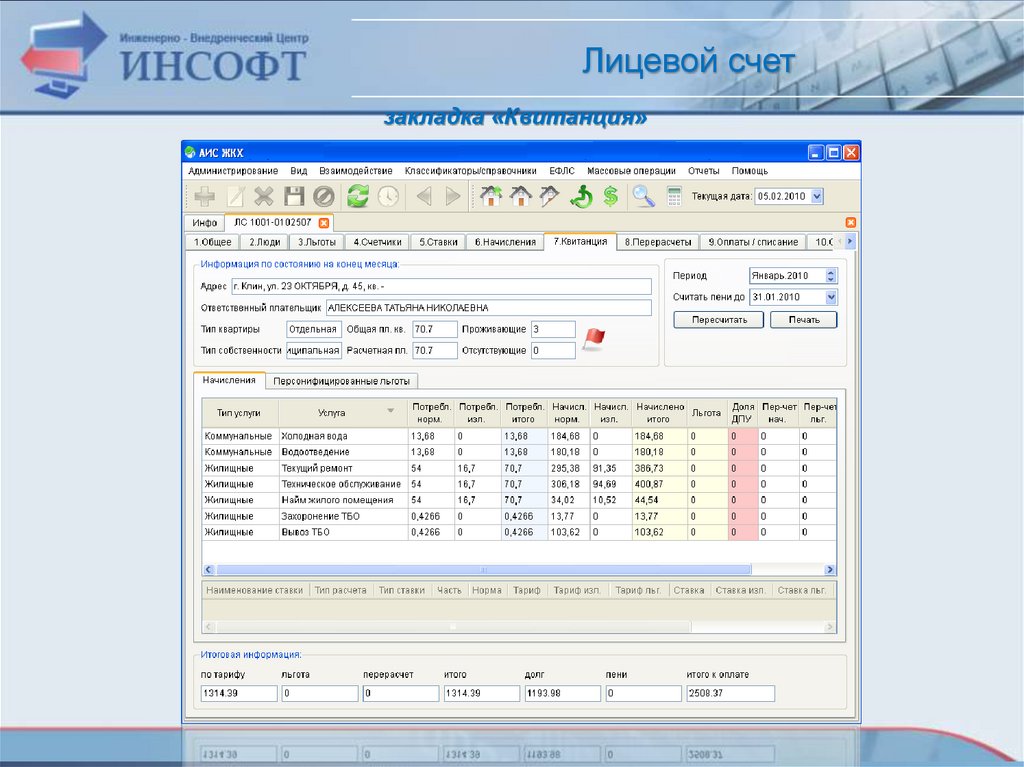Open the Вид menu
The image size is (1024, 767).
(x=298, y=171)
